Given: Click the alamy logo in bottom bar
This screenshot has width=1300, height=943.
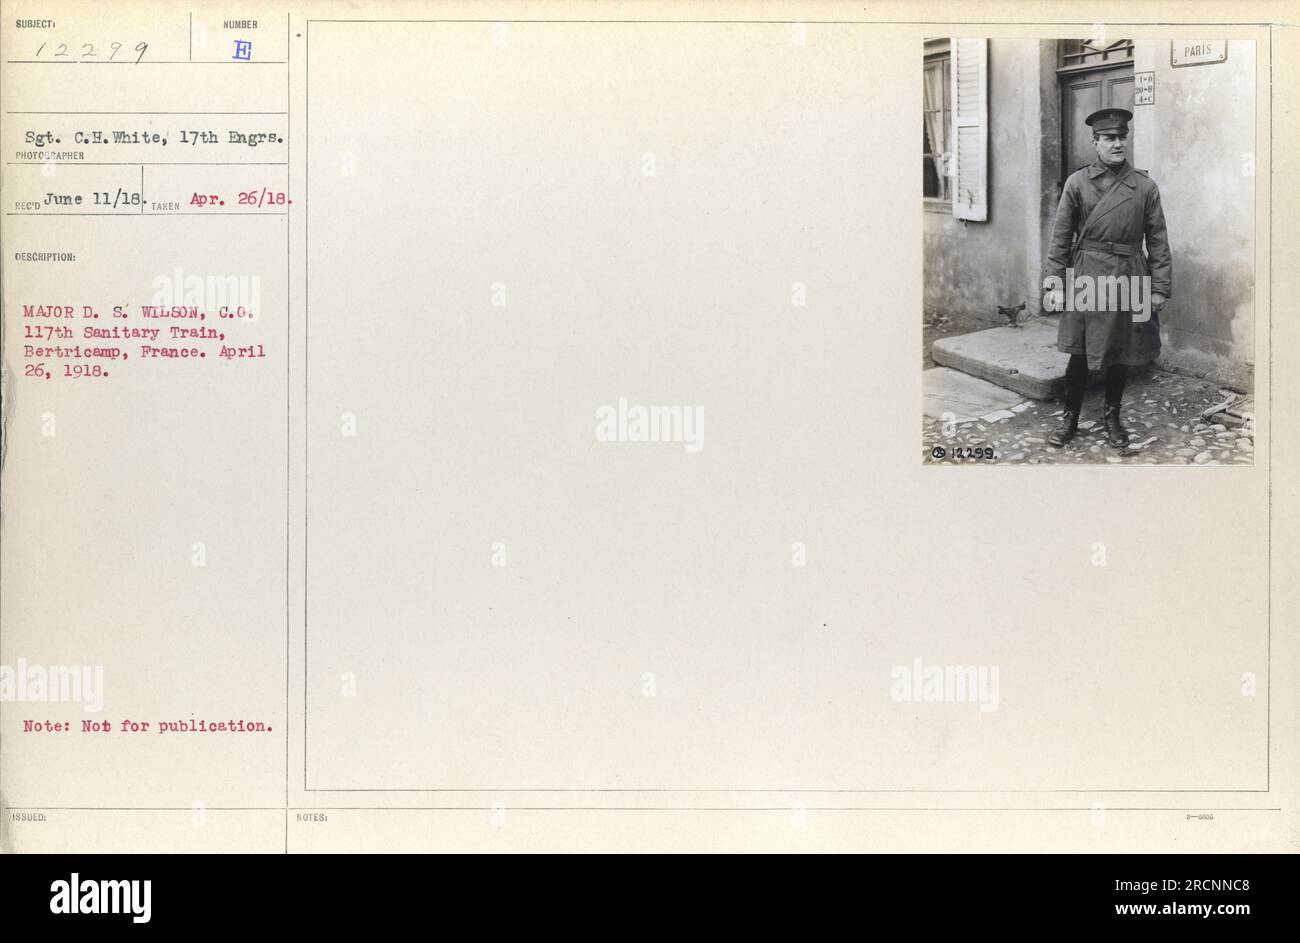Looking at the screenshot, I should coord(100,897).
